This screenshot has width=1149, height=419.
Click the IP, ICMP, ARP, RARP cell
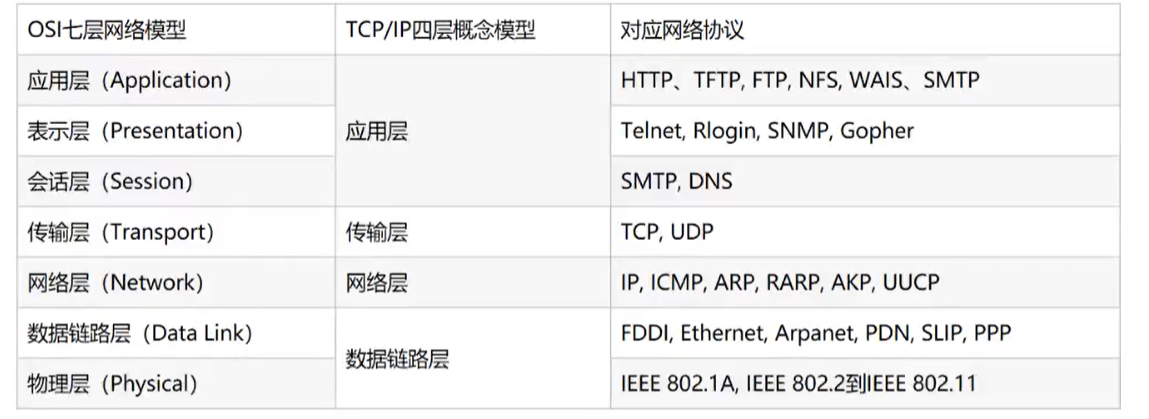pos(865,283)
